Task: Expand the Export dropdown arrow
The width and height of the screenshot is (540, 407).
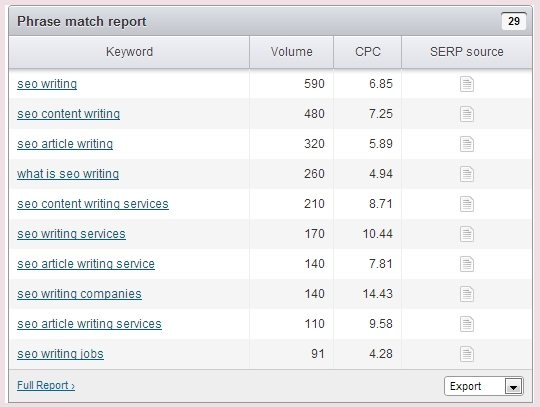Action: (513, 386)
